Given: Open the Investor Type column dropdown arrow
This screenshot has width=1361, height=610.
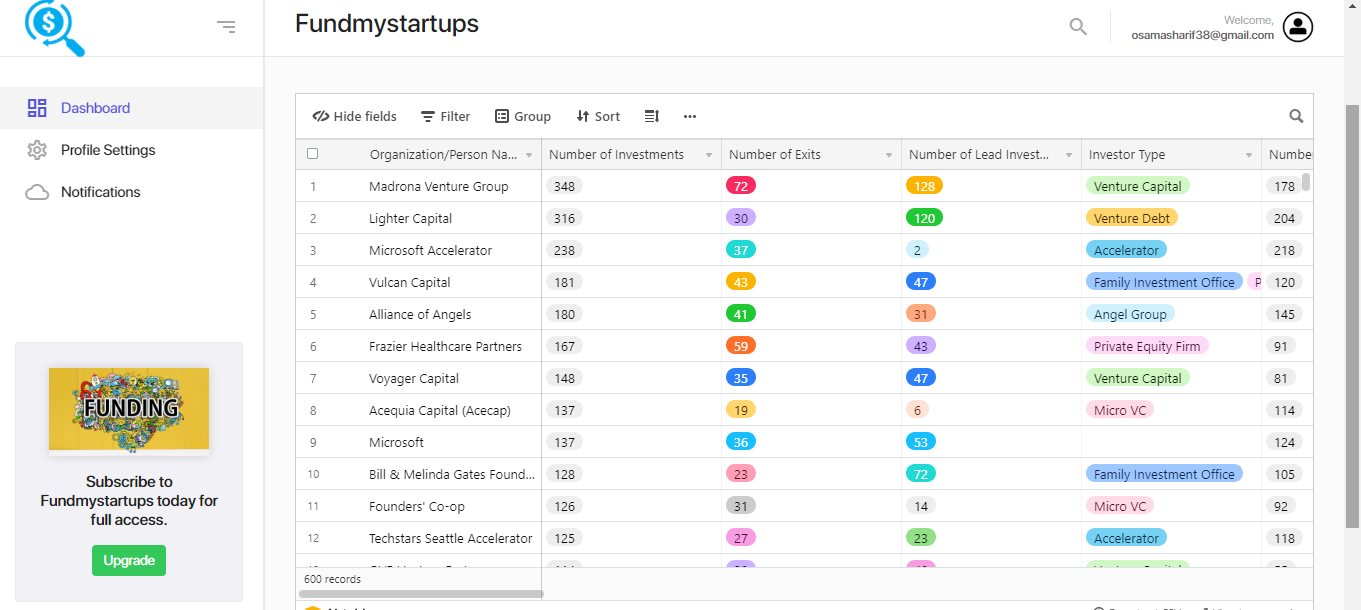Looking at the screenshot, I should point(1249,155).
